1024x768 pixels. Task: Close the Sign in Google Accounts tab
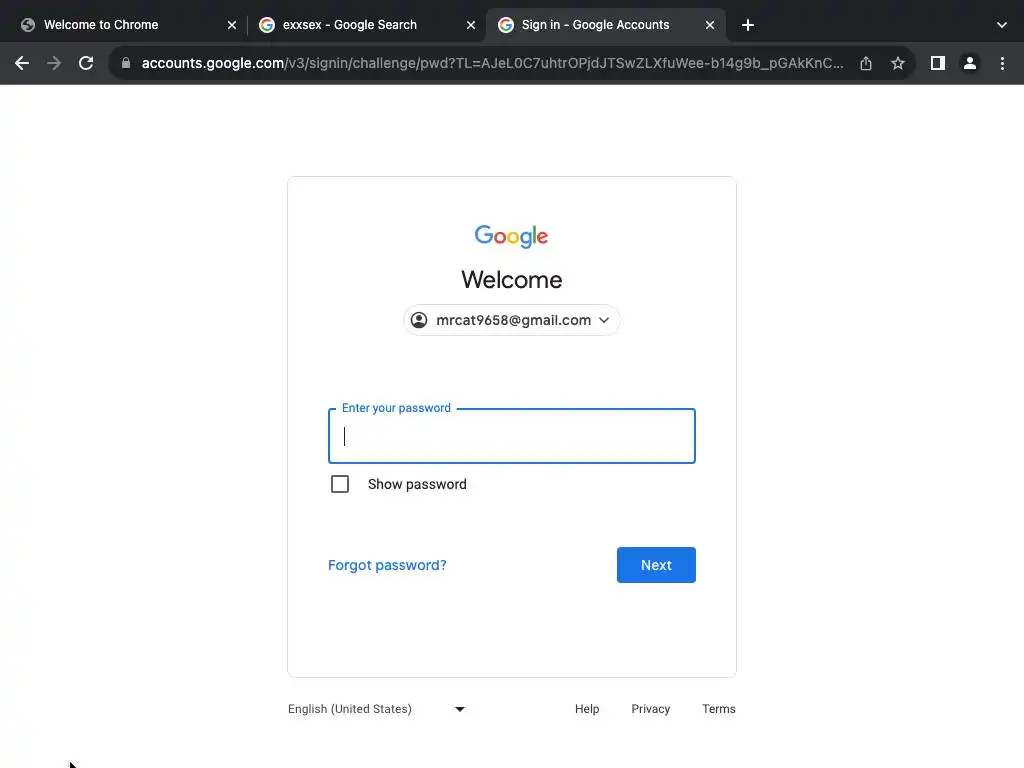710,25
